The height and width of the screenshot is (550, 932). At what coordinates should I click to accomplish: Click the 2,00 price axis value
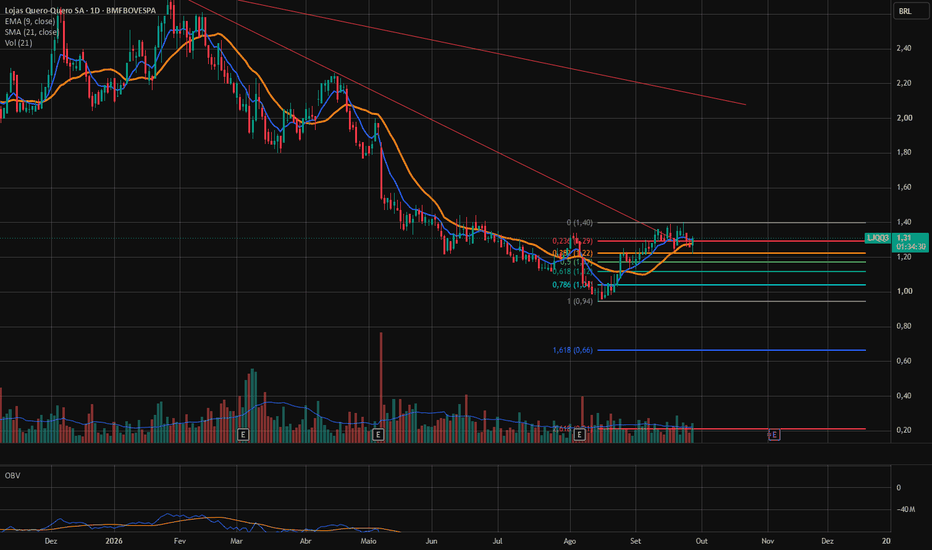[x=904, y=118]
